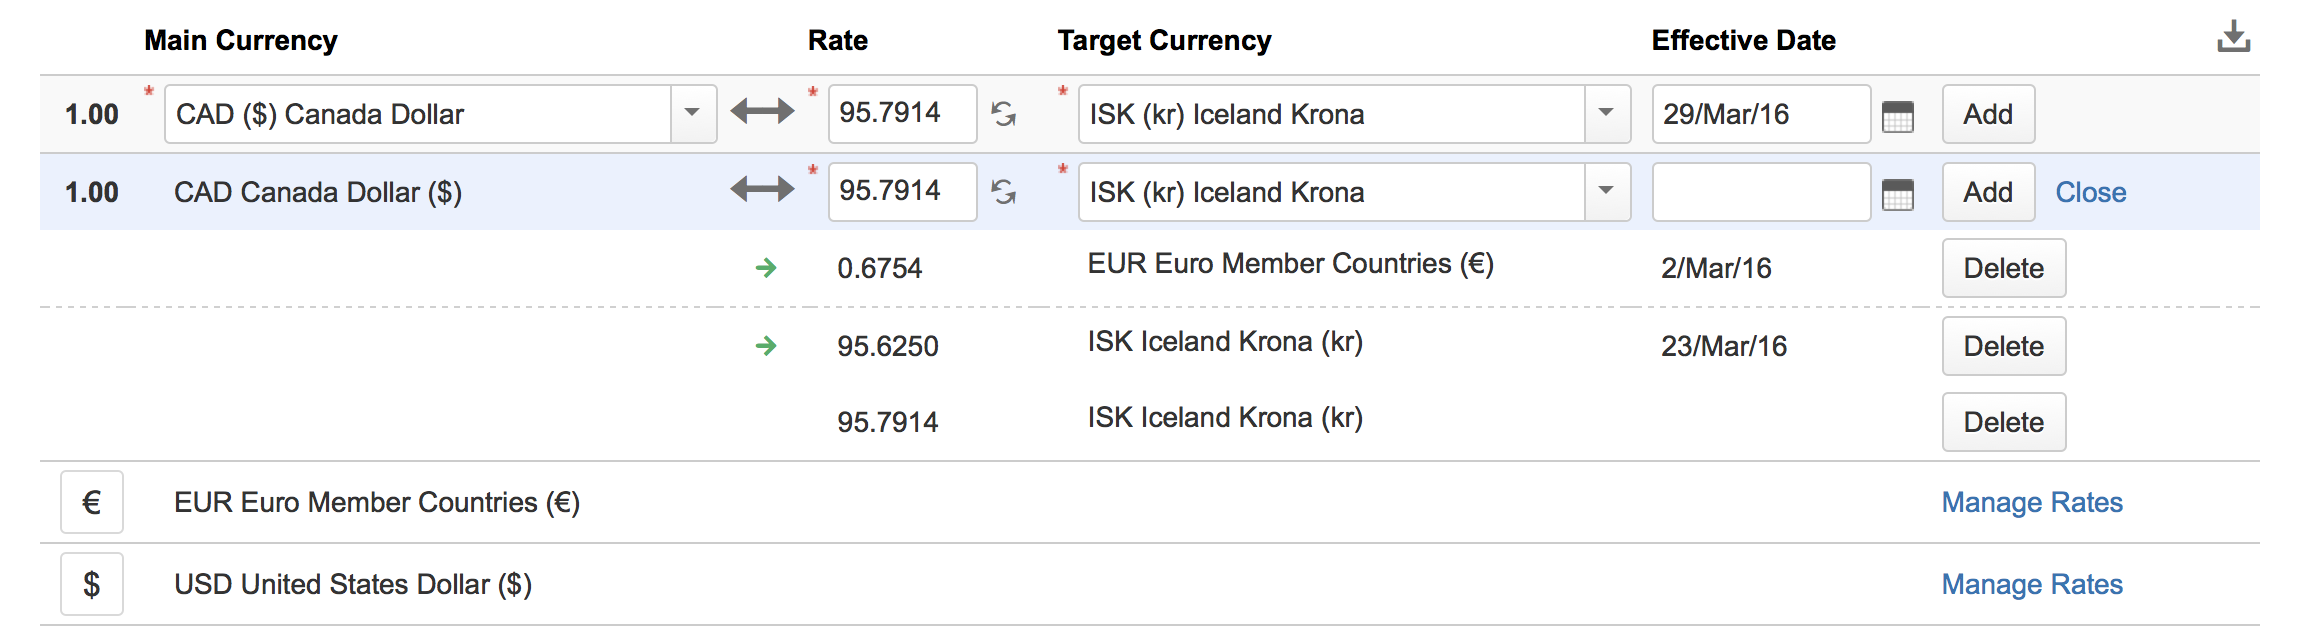
Task: Open Manage Rates for USD United States Dollar
Action: click(2031, 584)
